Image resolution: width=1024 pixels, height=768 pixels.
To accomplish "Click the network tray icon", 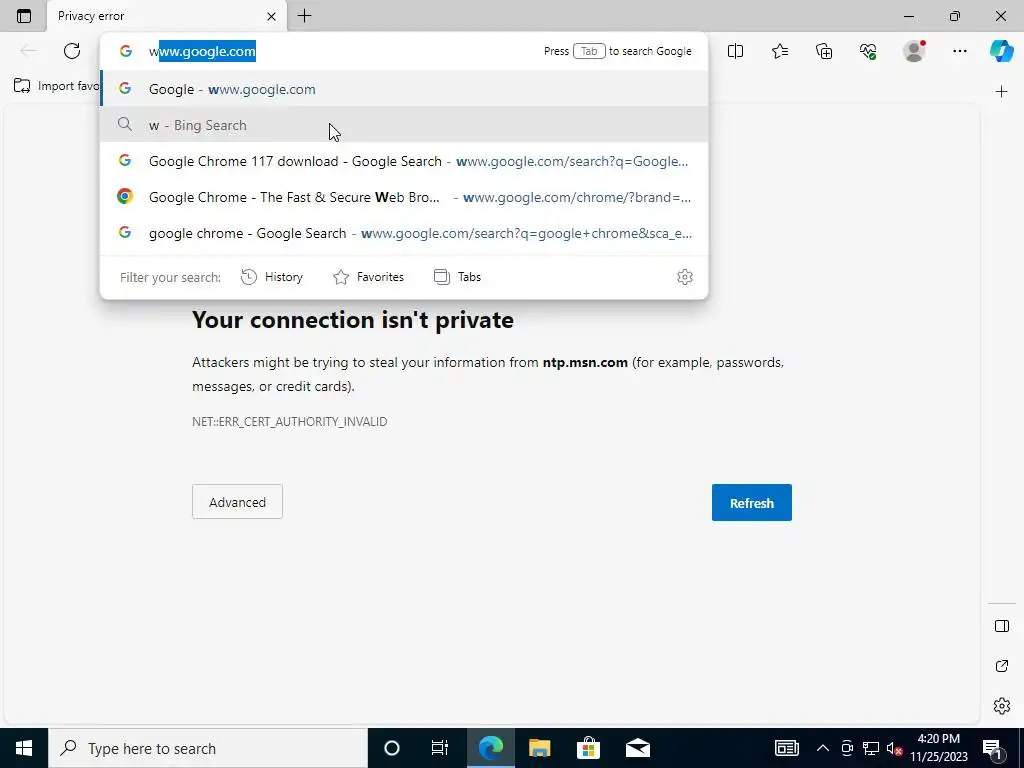I will 871,748.
